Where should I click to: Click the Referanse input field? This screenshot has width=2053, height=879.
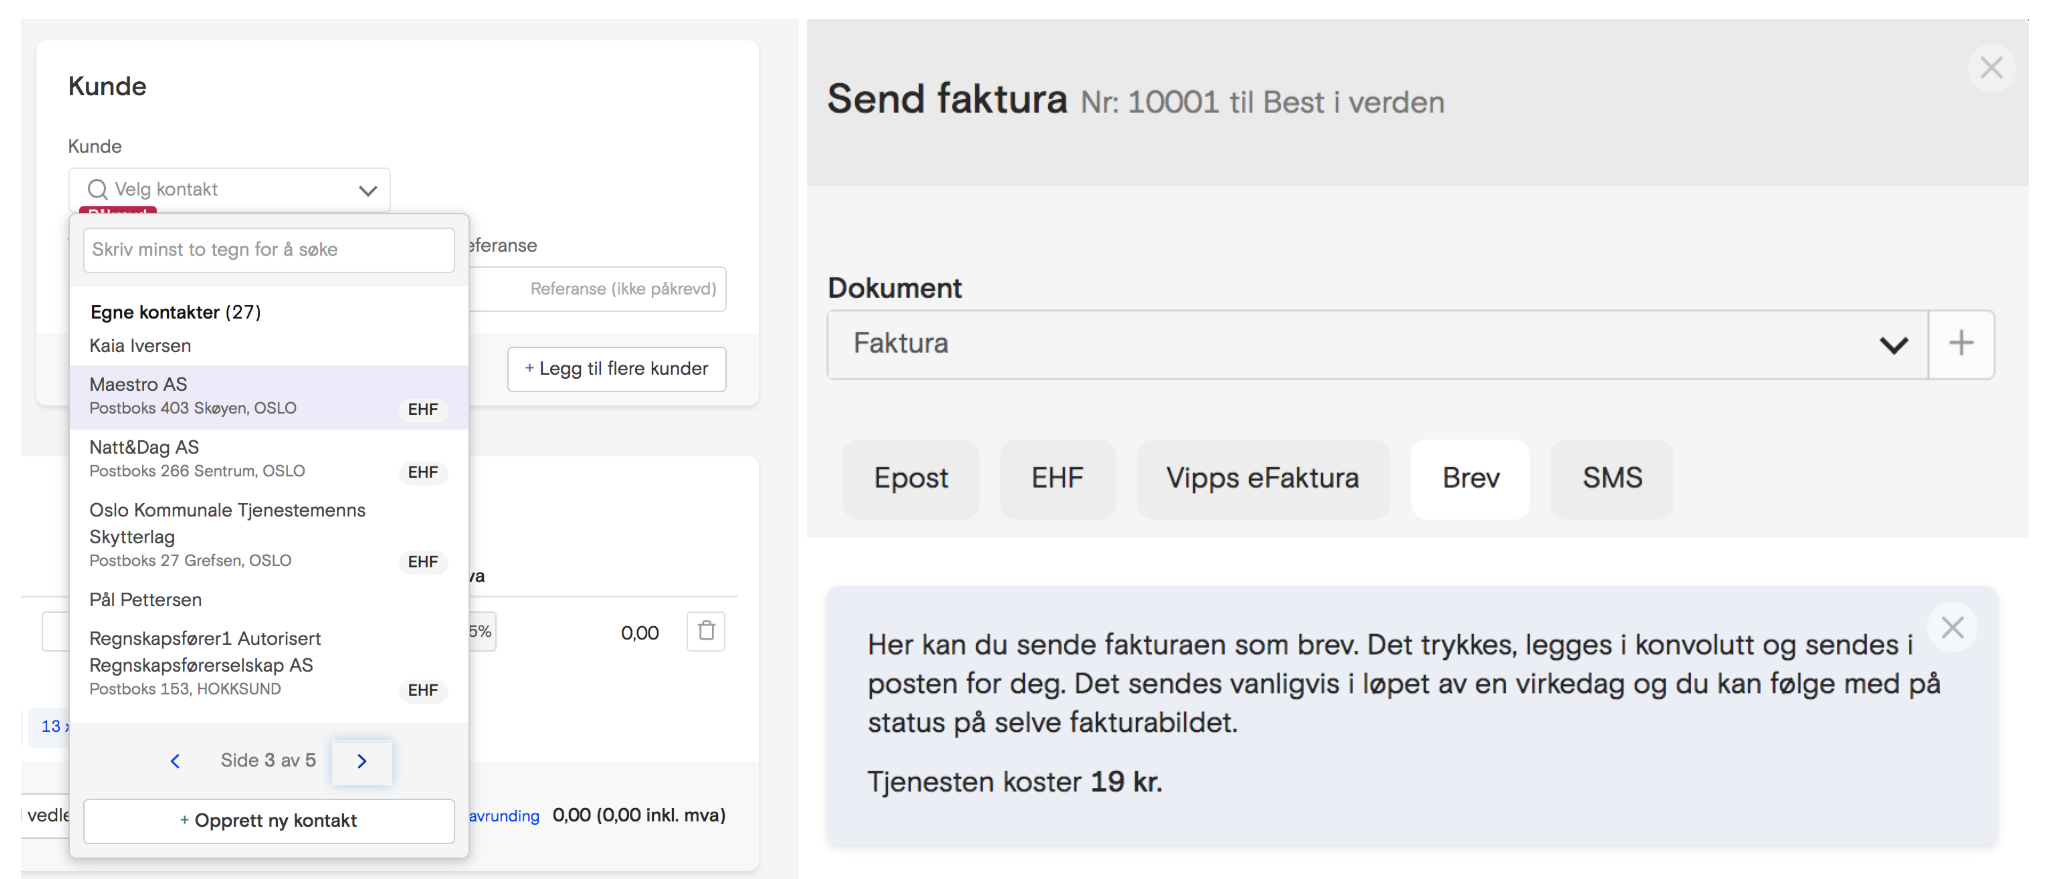click(598, 289)
